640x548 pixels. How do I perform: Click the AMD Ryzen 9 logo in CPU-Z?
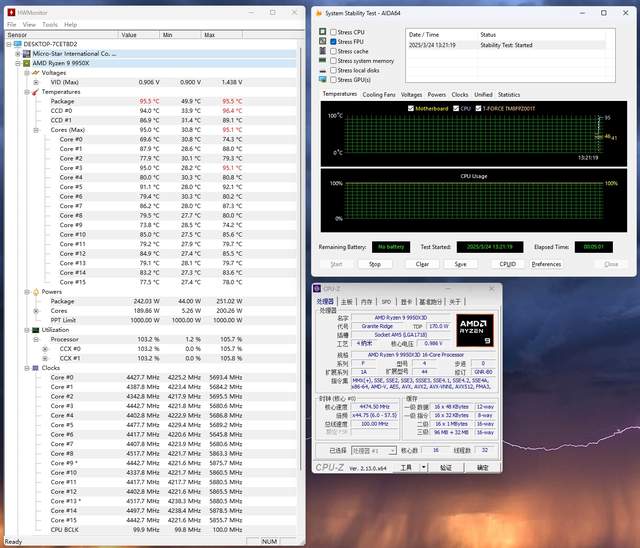coord(476,330)
